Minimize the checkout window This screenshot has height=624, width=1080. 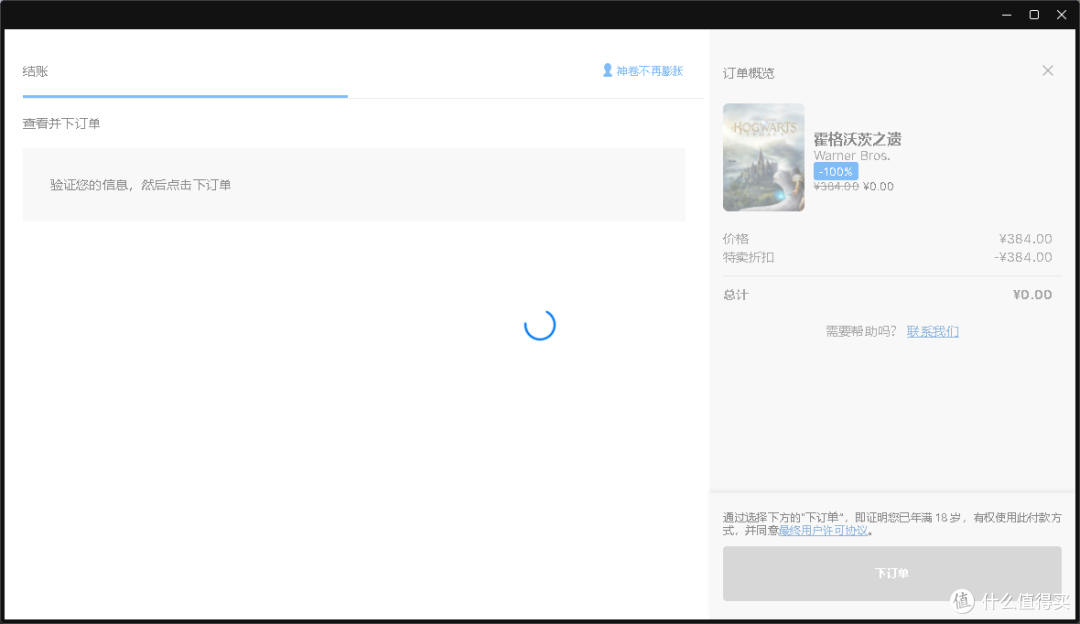pyautogui.click(x=1006, y=14)
